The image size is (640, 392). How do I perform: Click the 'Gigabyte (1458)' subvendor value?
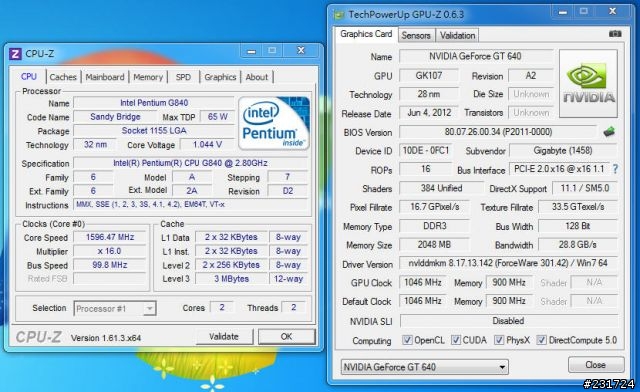click(563, 150)
